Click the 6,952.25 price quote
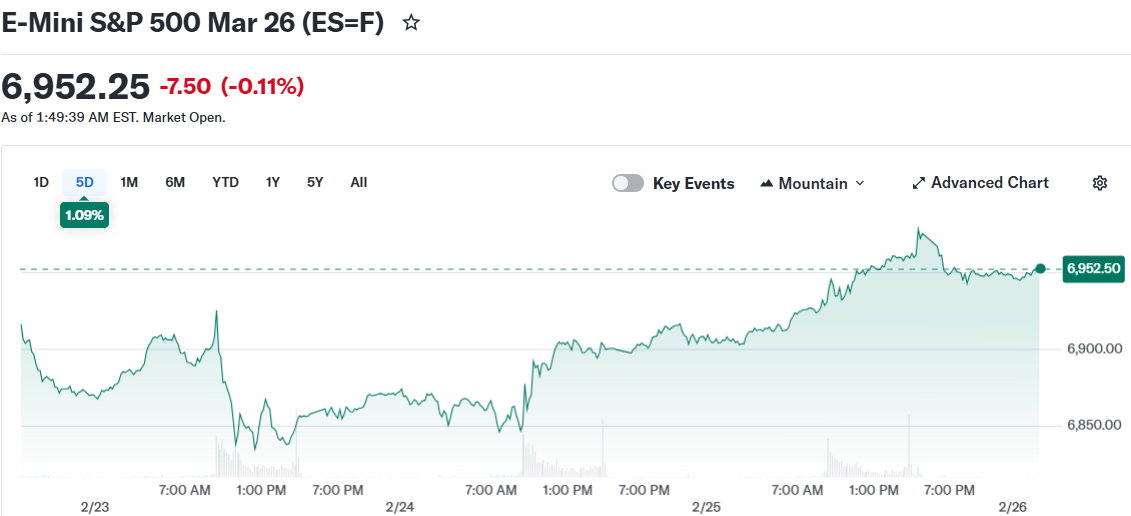1131x516 pixels. [75, 87]
